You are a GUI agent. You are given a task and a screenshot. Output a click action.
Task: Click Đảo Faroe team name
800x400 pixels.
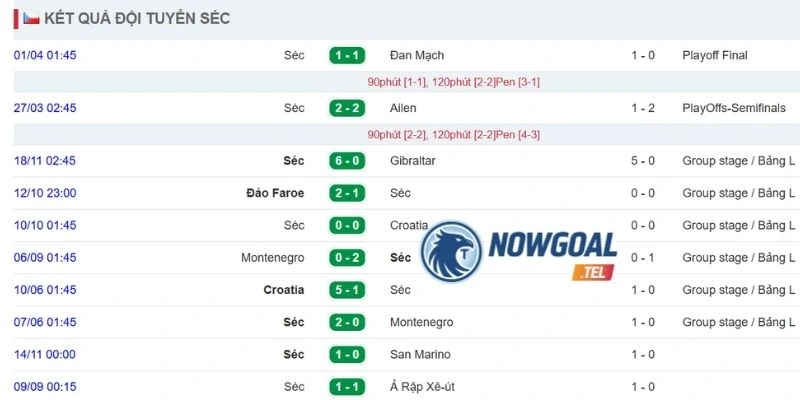coord(275,193)
